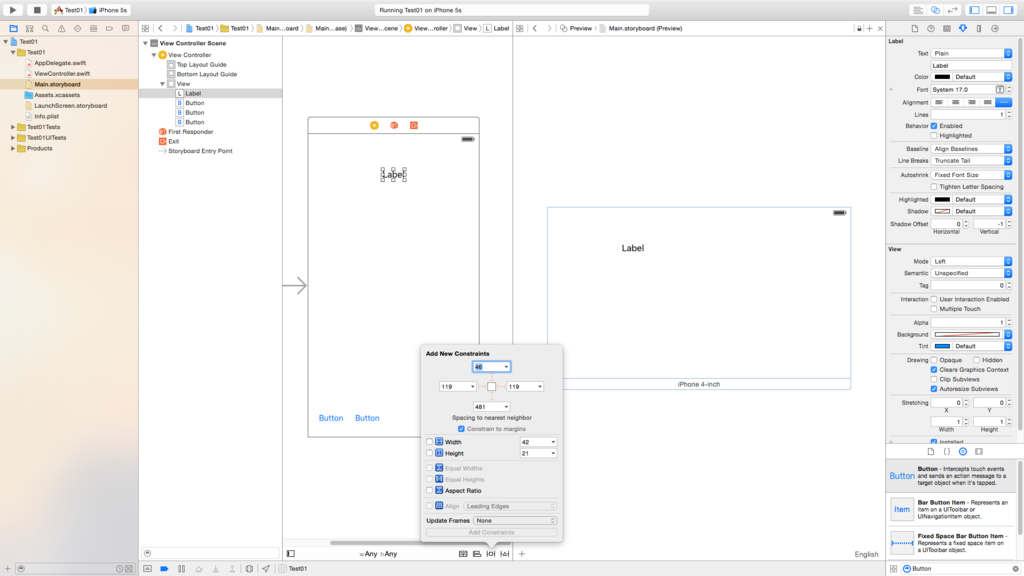1024x576 pixels.
Task: Open the View Mode Left dropdown
Action: (971, 261)
